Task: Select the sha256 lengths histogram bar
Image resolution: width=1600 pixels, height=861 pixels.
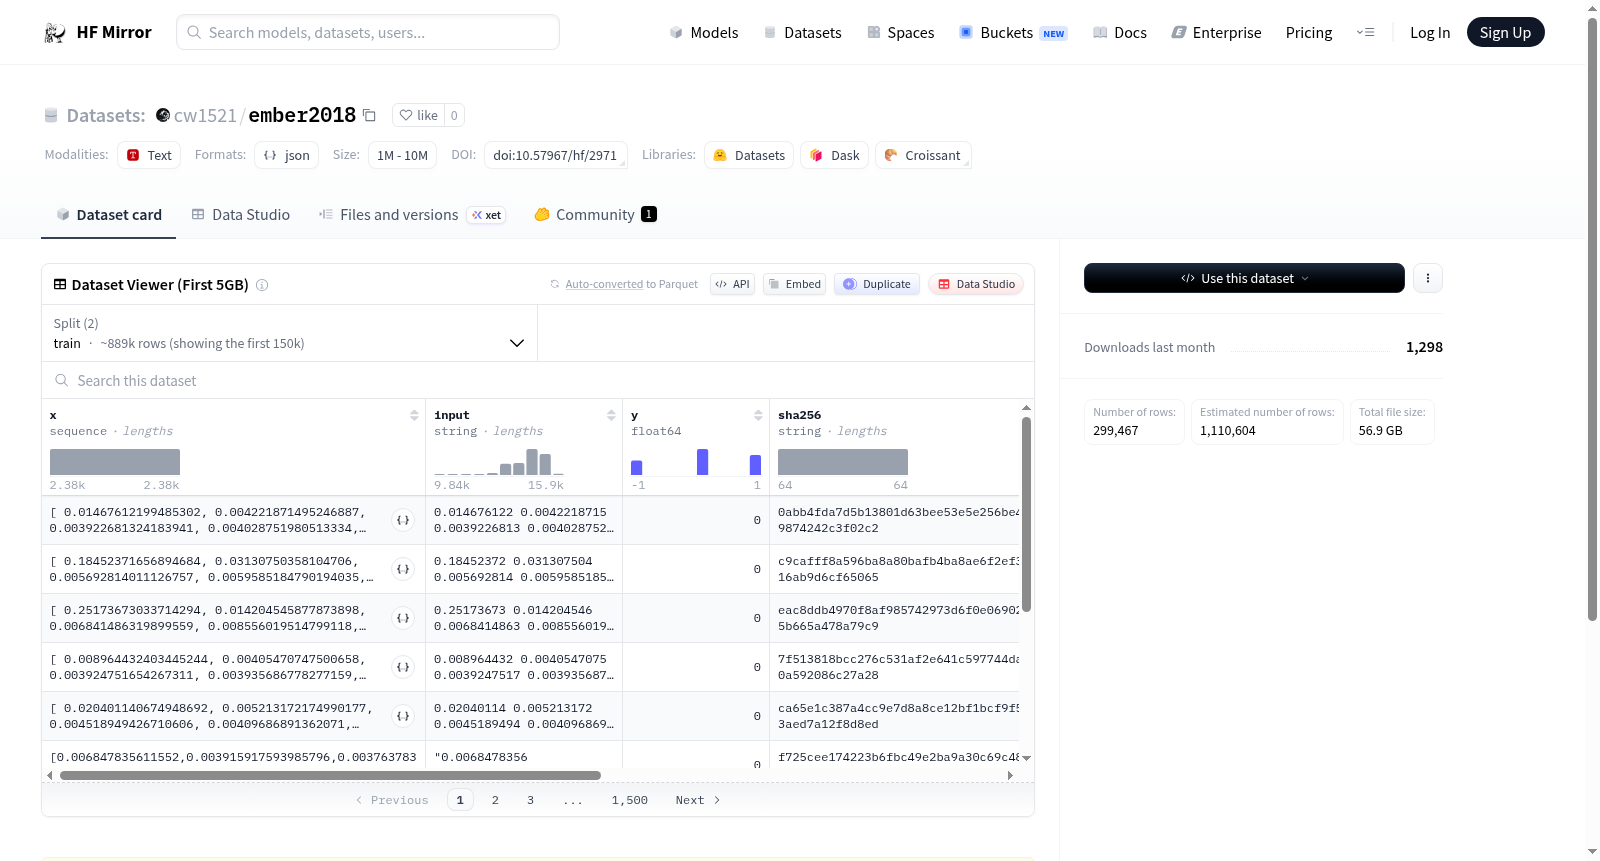Action: click(x=843, y=462)
